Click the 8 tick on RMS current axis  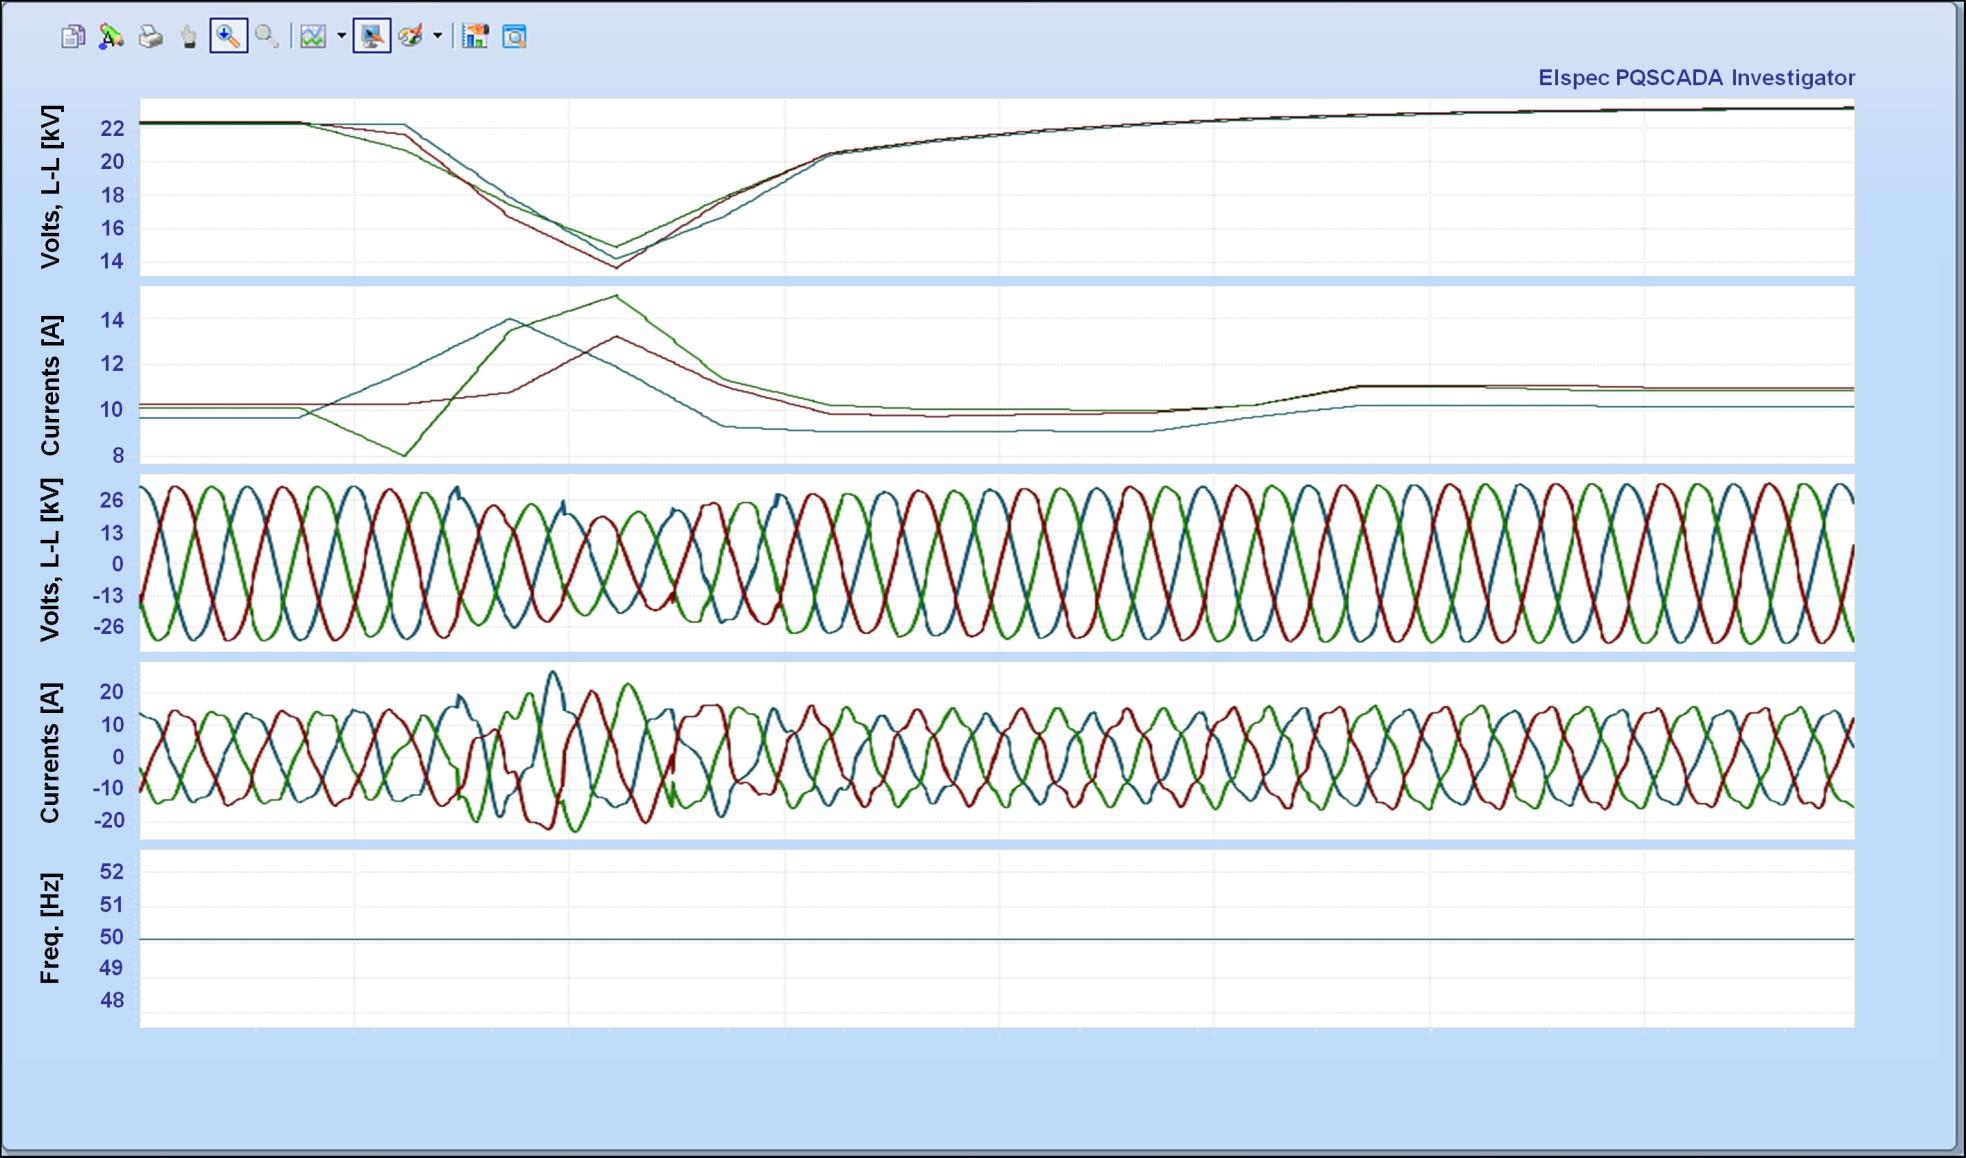coord(118,456)
